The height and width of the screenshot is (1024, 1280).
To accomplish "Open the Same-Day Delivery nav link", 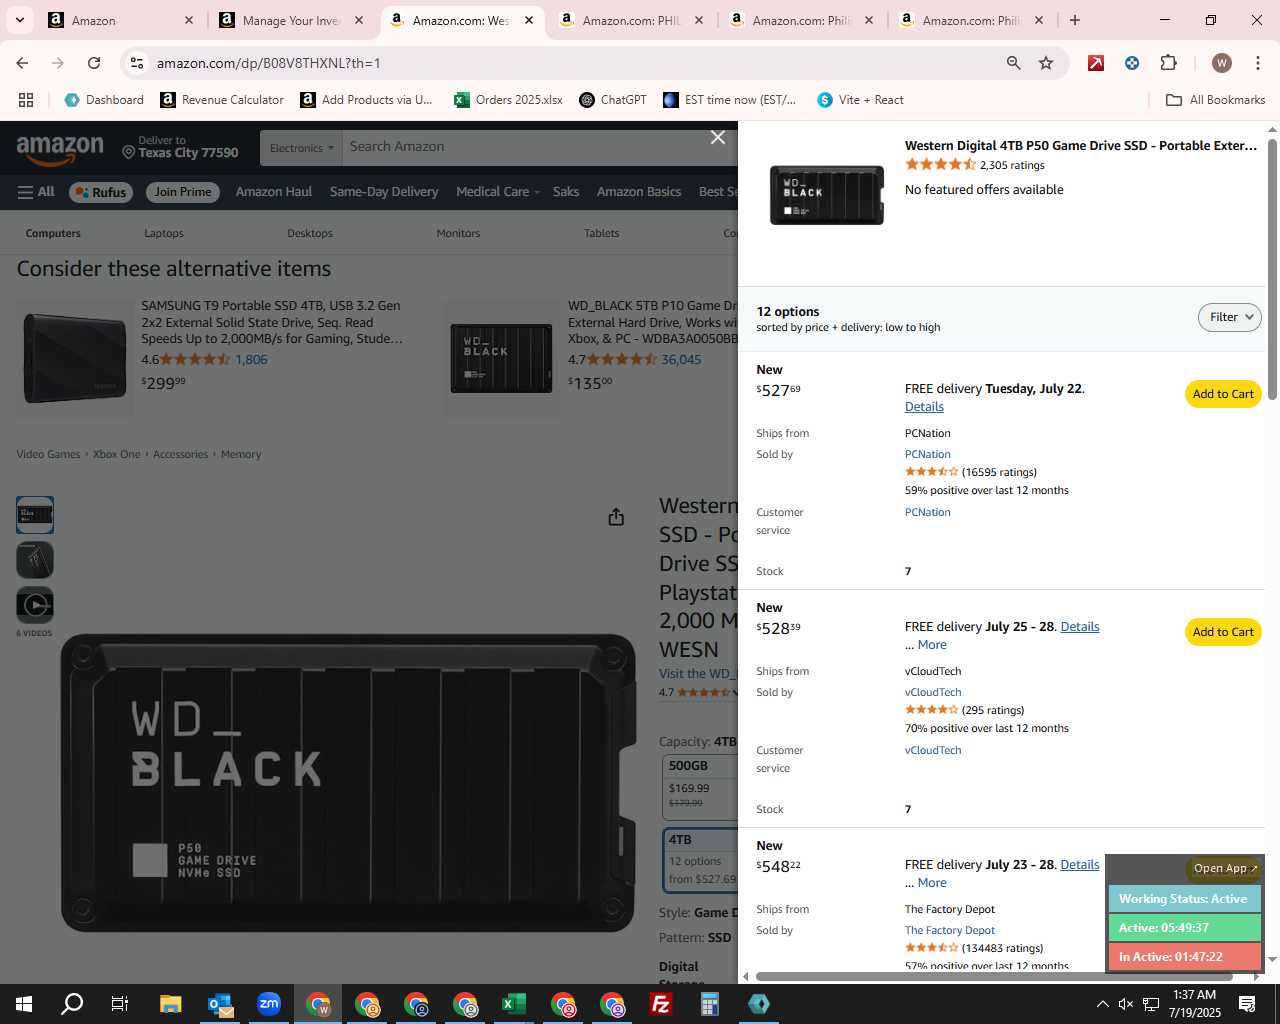I will click(384, 192).
